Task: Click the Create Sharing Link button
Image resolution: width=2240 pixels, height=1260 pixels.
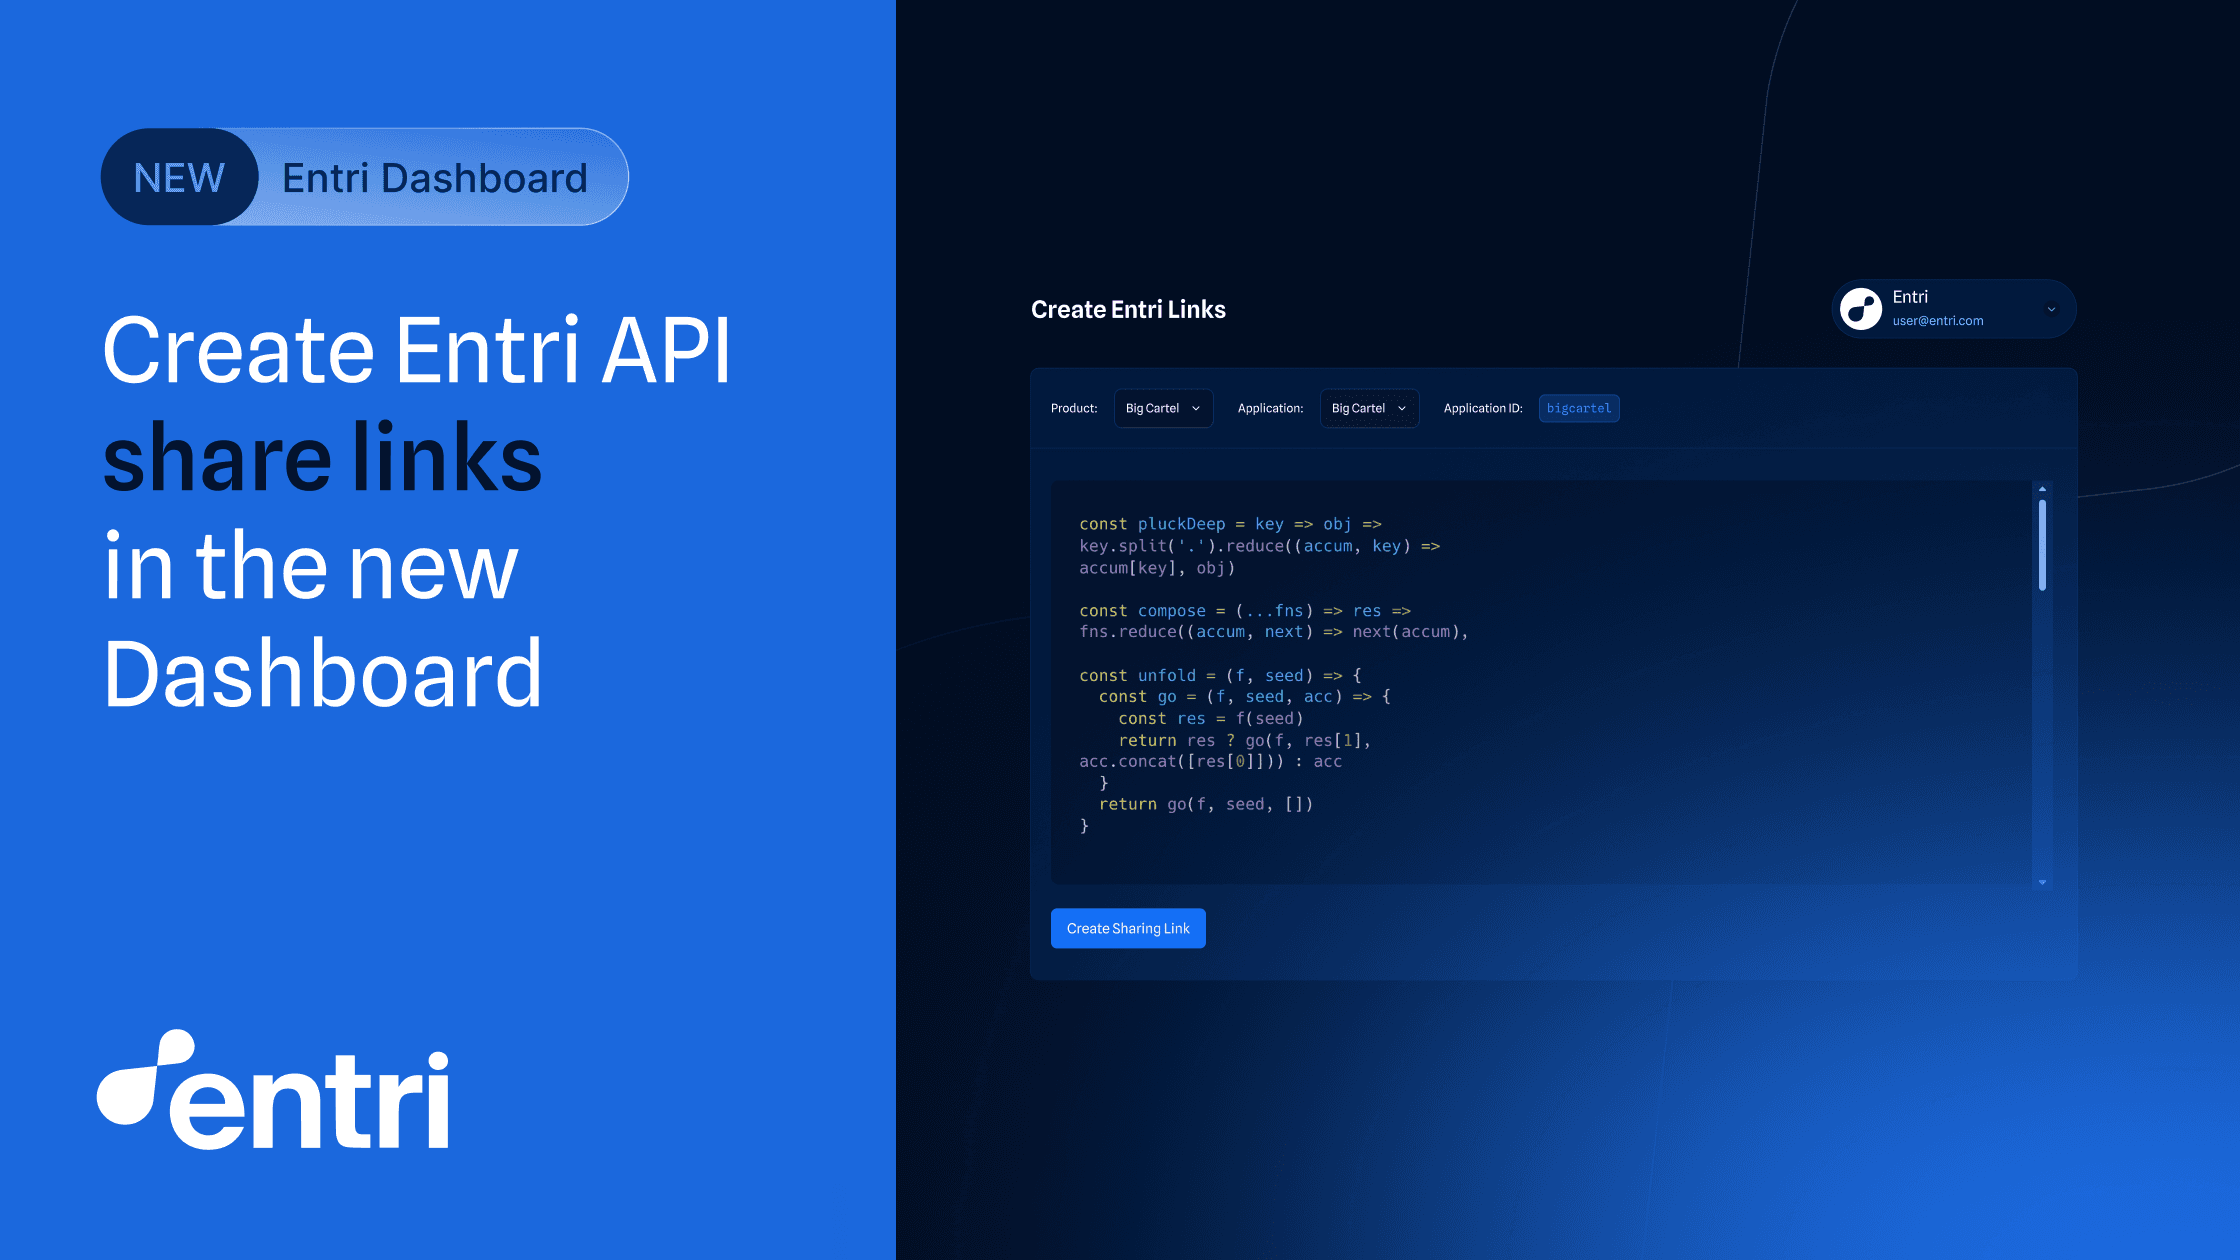Action: (1128, 928)
